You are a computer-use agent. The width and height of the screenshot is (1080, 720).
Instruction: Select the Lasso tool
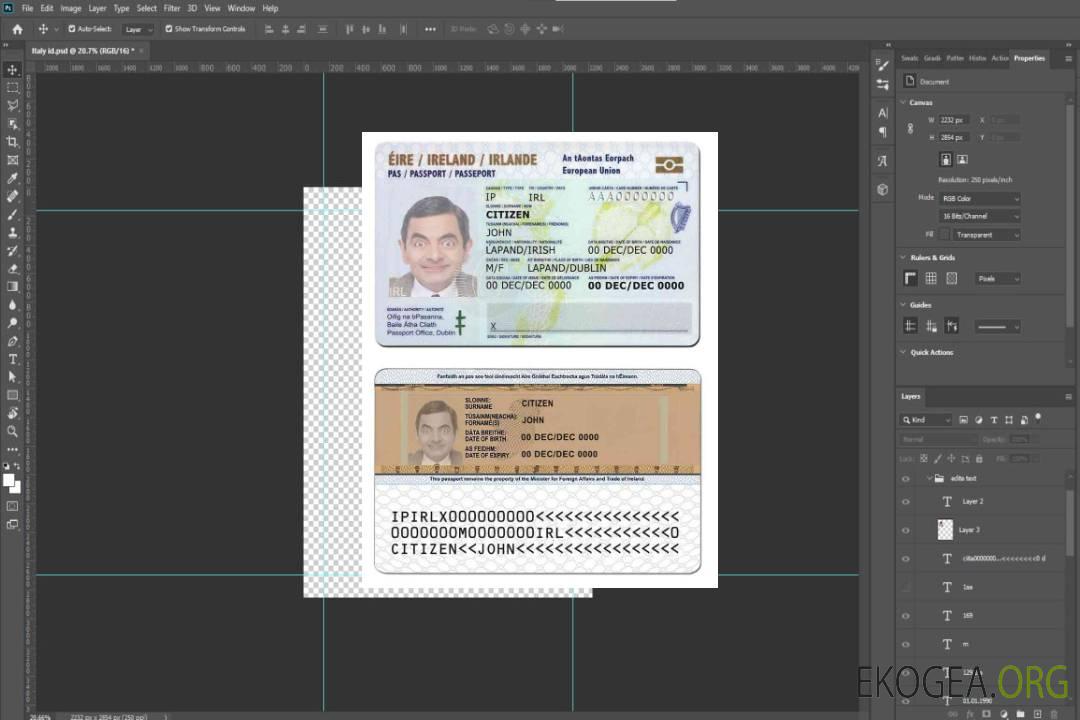(13, 105)
